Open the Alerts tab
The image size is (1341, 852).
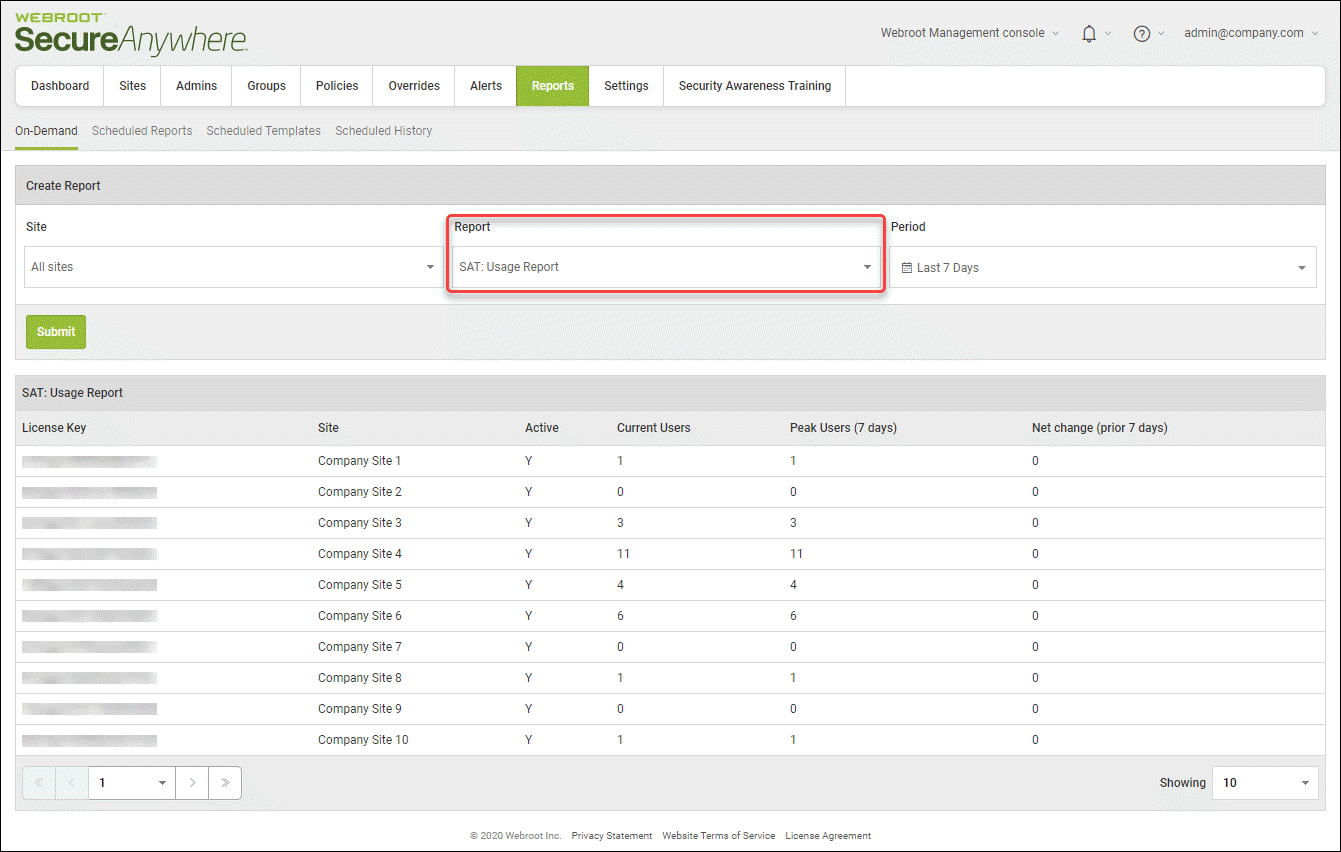click(486, 86)
